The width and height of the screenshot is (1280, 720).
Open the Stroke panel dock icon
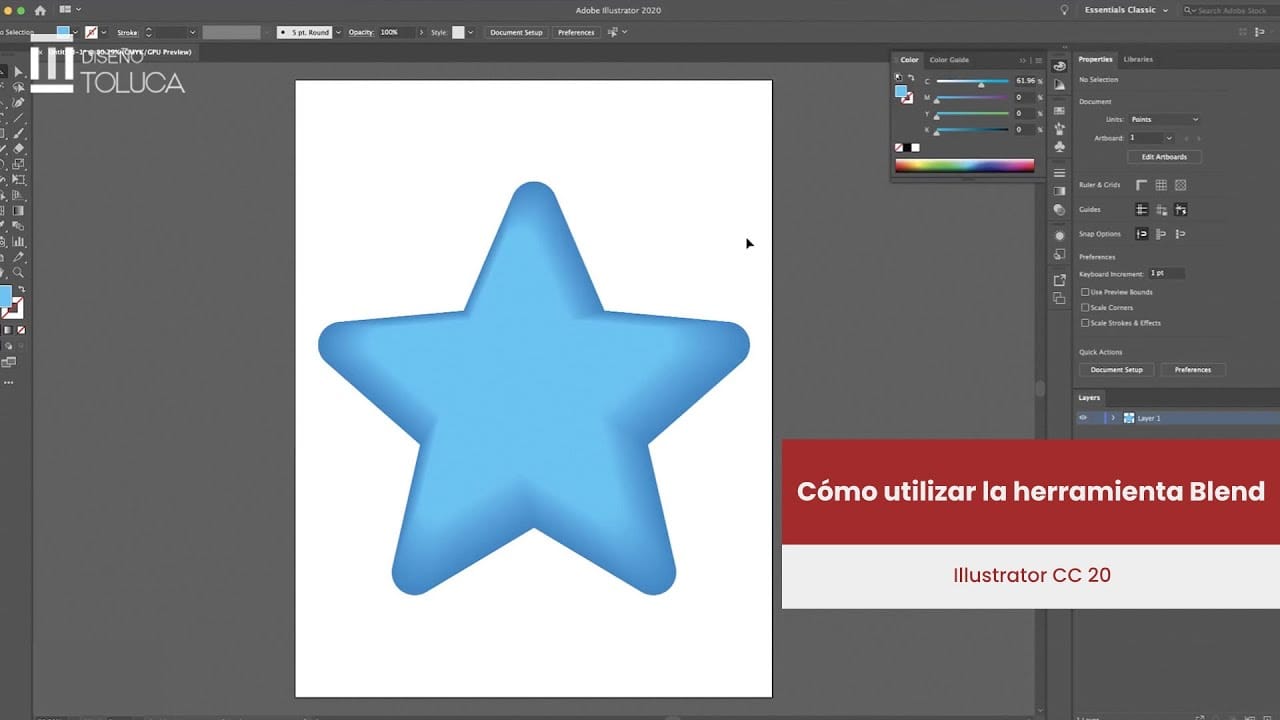click(x=1059, y=173)
